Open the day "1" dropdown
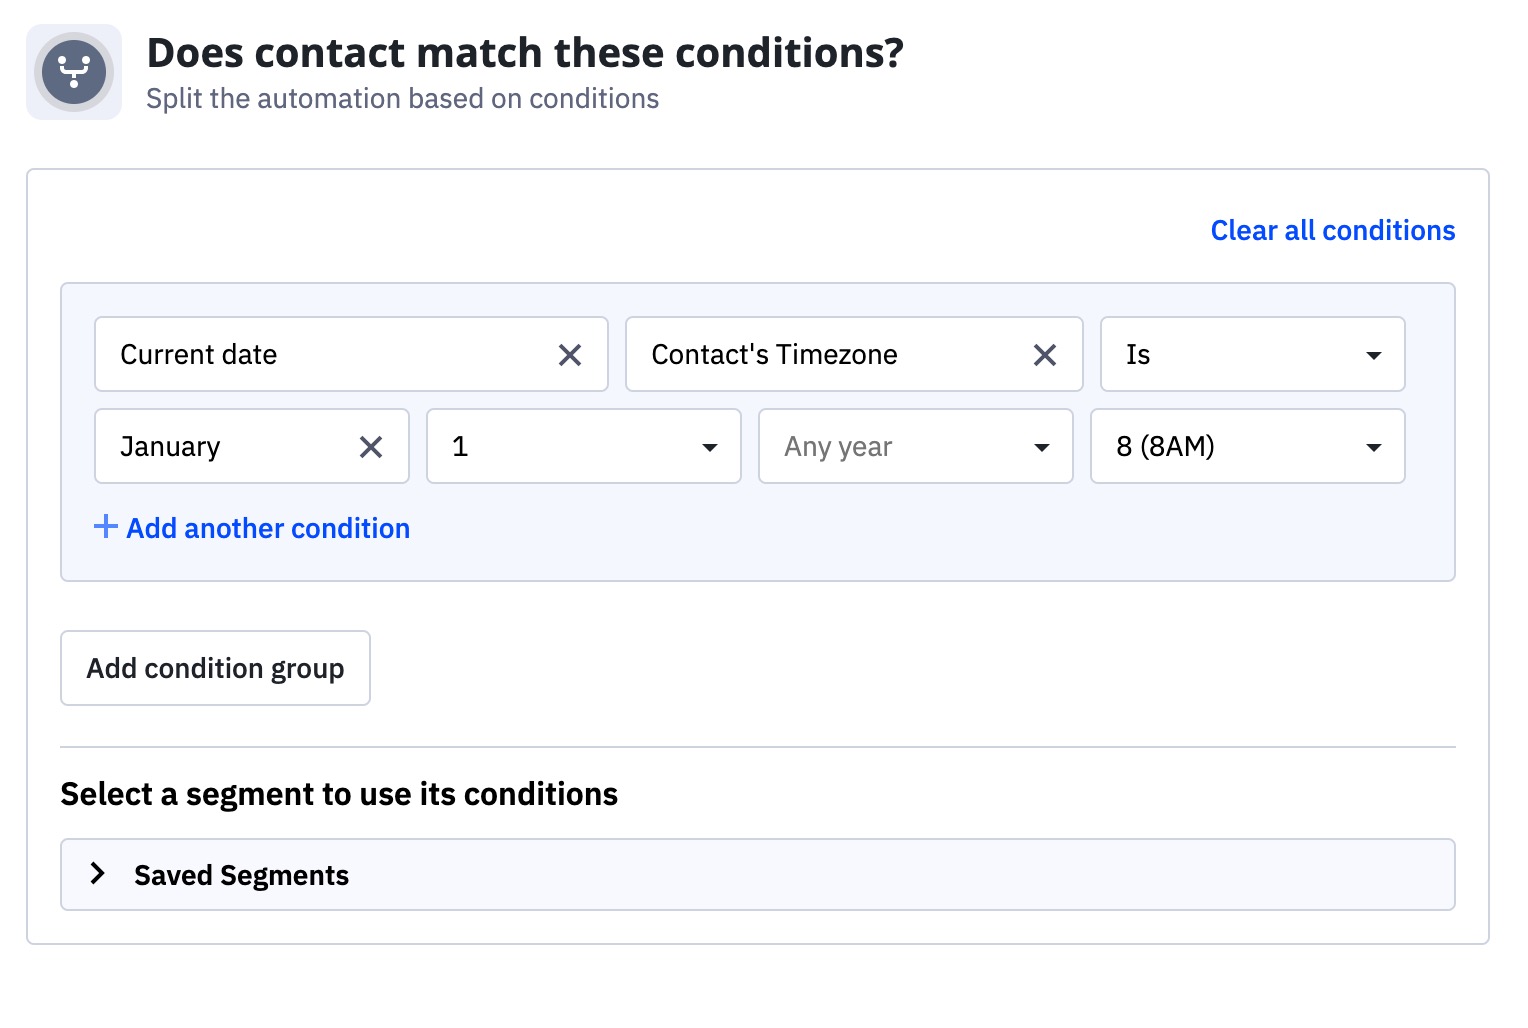 coord(583,447)
